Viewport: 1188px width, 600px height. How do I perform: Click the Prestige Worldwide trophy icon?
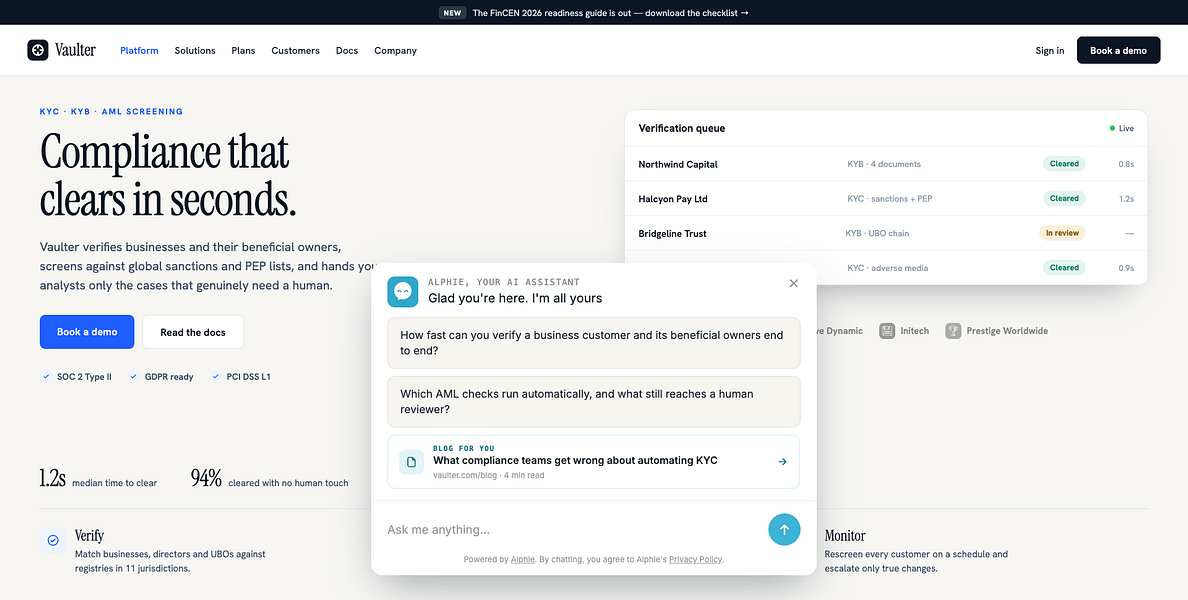tap(953, 331)
